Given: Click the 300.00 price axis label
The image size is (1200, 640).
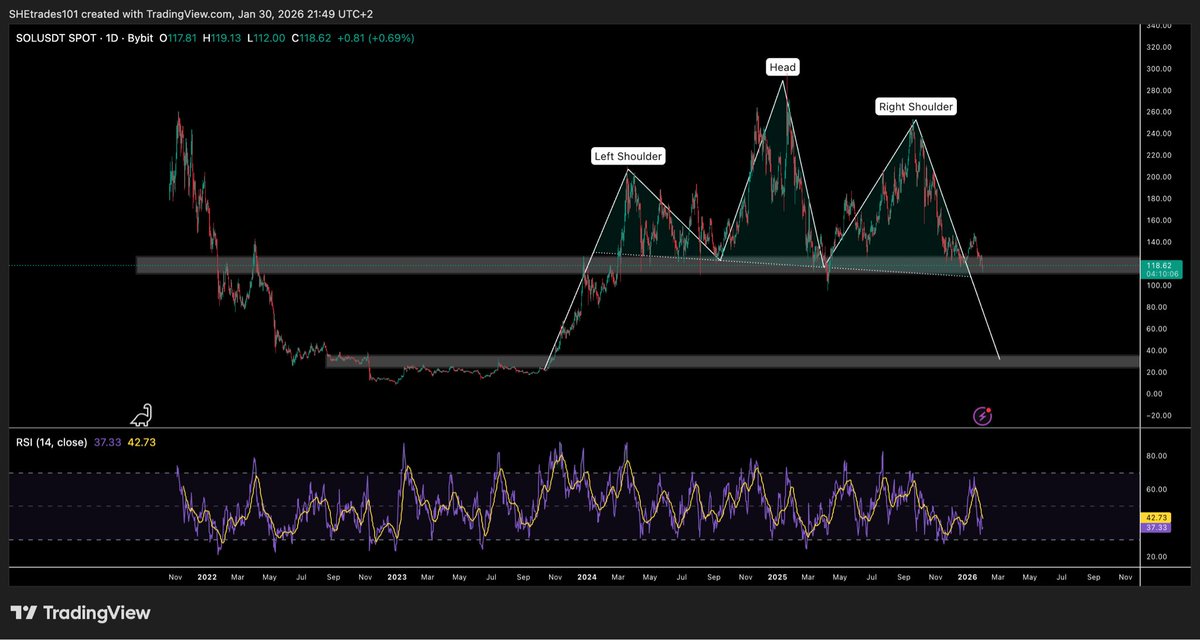Looking at the screenshot, I should (1159, 69).
